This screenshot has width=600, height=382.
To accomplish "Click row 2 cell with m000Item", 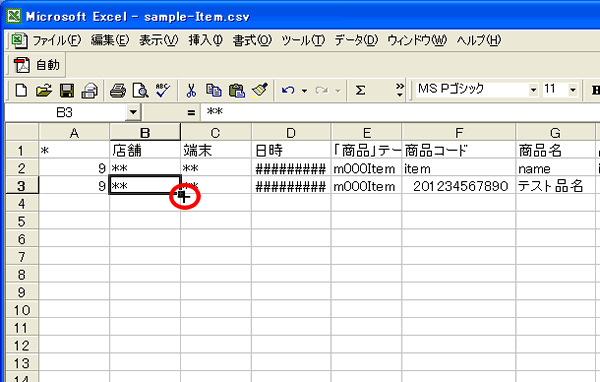I will 367,168.
